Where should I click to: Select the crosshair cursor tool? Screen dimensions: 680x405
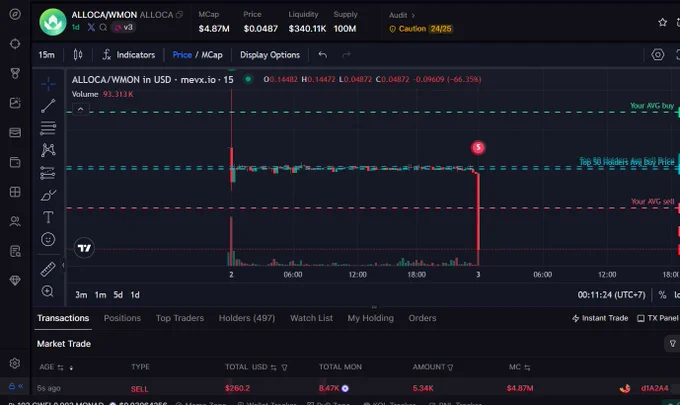click(x=48, y=84)
